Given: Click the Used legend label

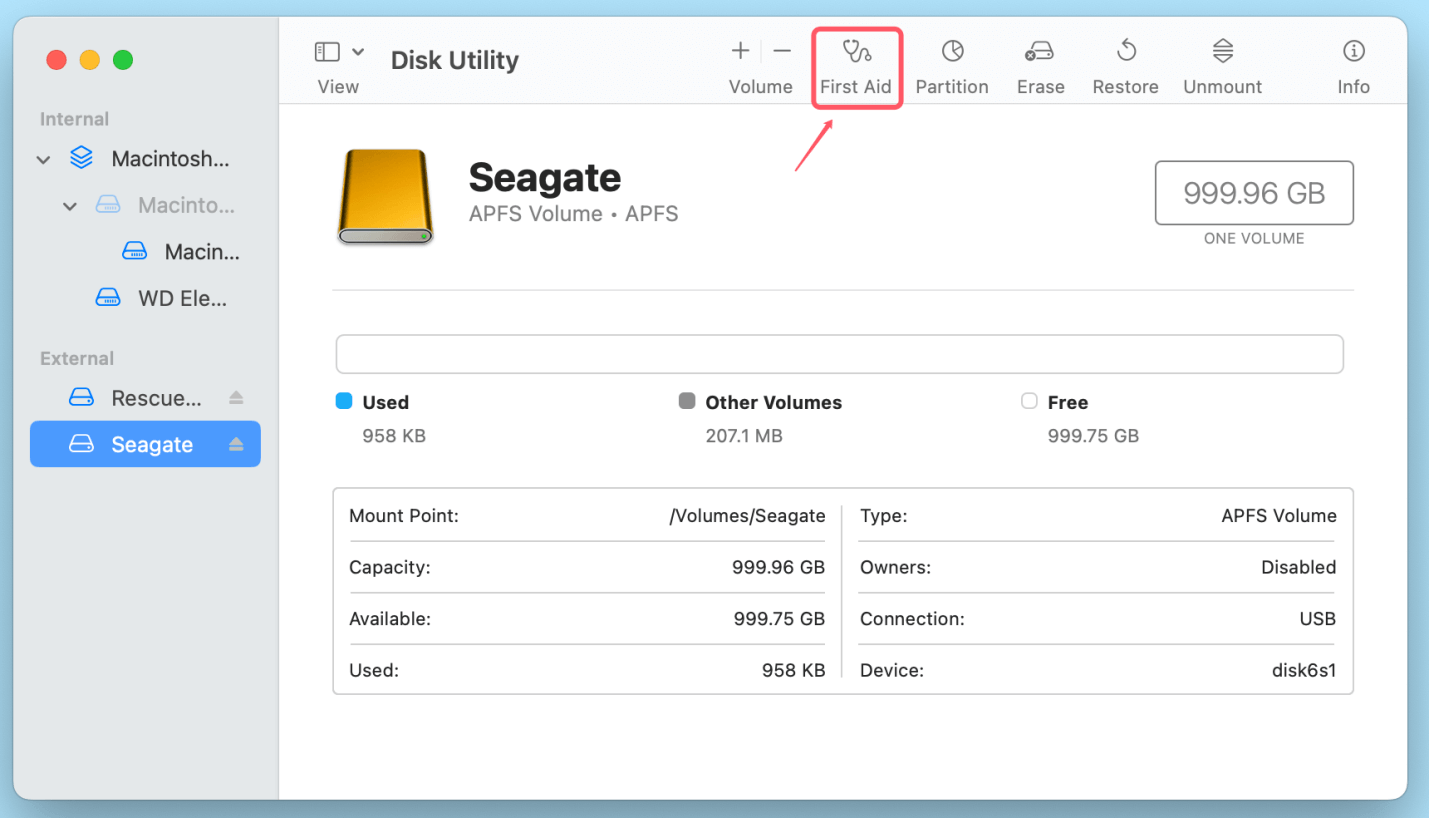Looking at the screenshot, I should pos(386,401).
